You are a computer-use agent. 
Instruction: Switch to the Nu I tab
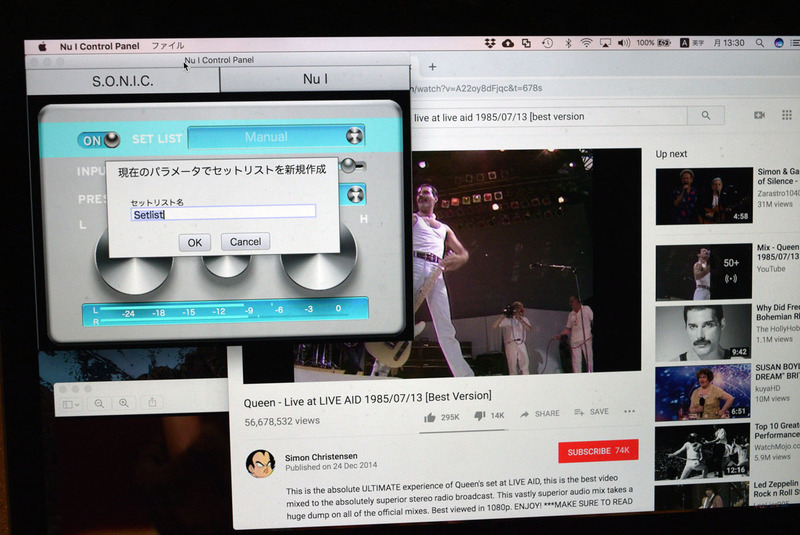pyautogui.click(x=315, y=79)
